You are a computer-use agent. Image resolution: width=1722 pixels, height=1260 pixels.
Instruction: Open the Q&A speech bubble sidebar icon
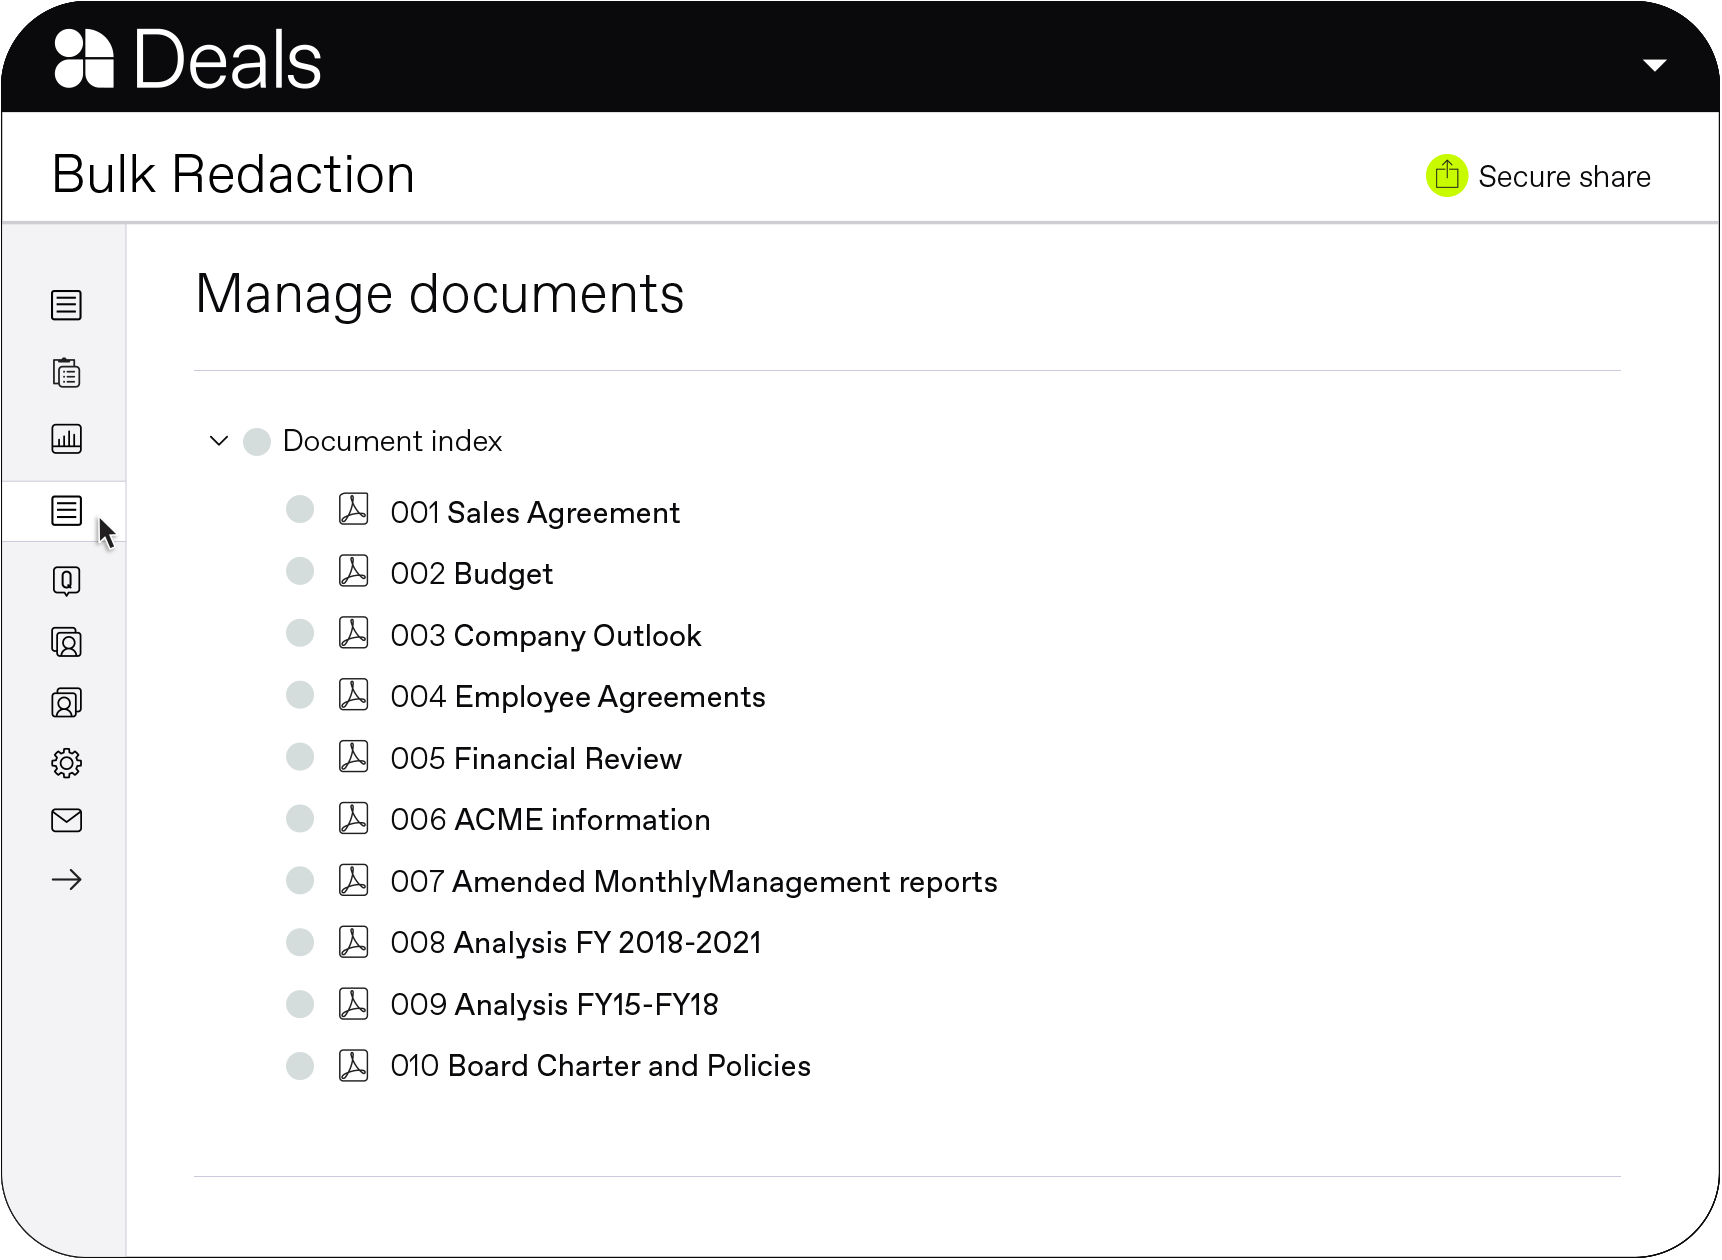coord(66,581)
